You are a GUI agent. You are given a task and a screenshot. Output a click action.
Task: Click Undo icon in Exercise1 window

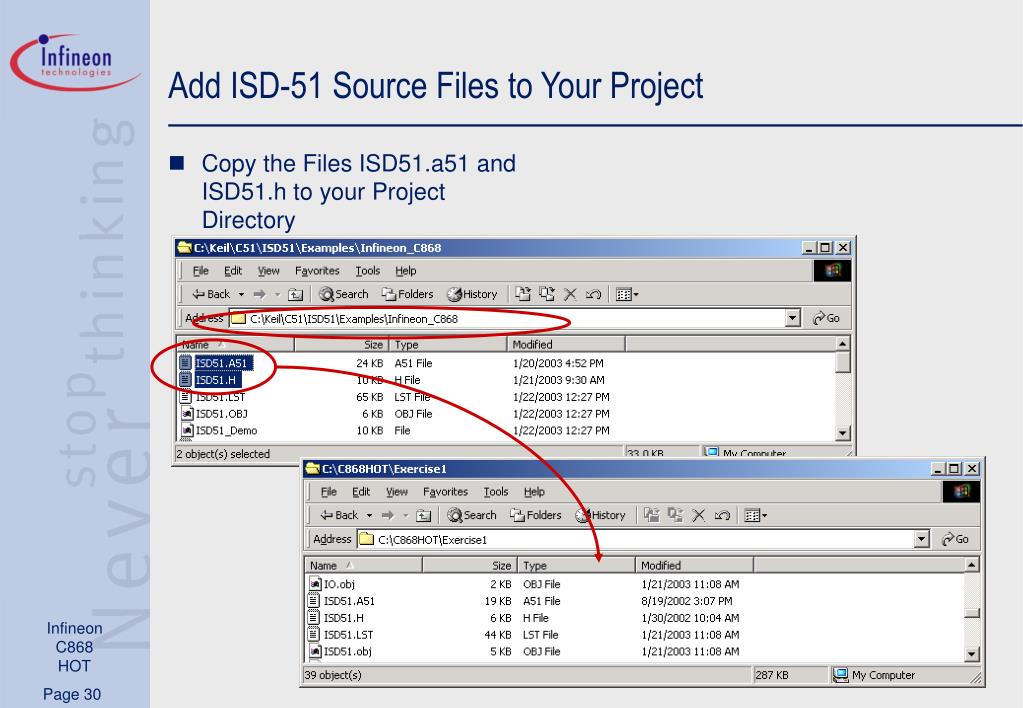click(722, 516)
